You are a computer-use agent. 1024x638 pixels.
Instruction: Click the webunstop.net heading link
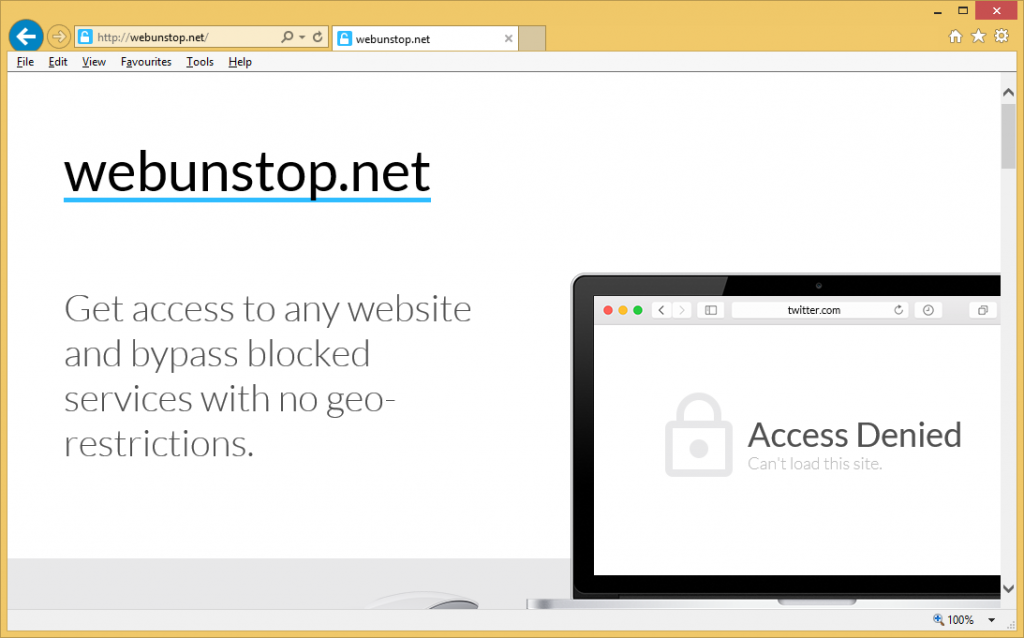pos(247,173)
